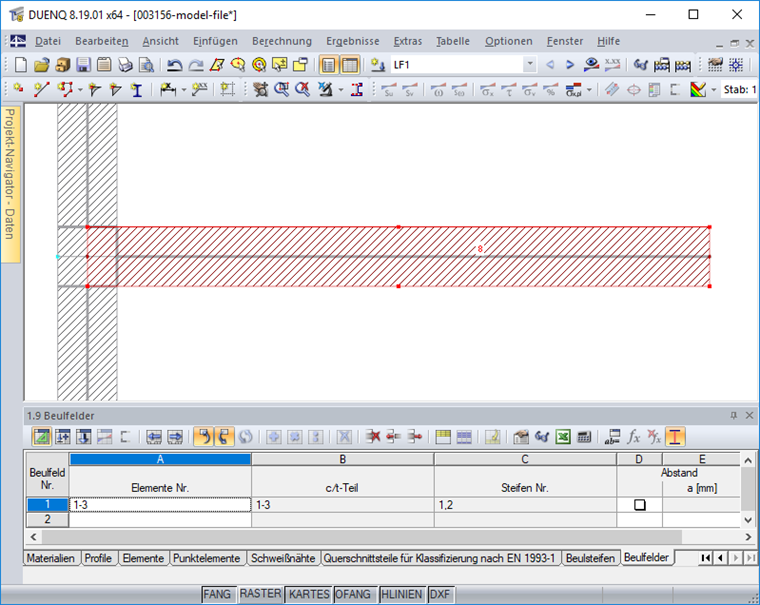Toggle HLINIEN guidelines in status bar
Viewport: 760px width, 605px height.
[401, 594]
